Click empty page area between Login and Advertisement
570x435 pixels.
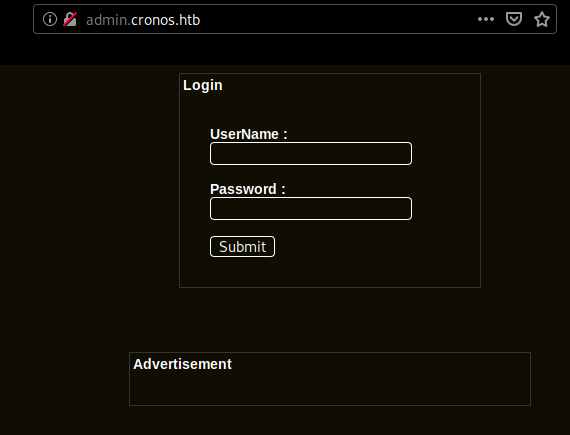pyautogui.click(x=330, y=320)
